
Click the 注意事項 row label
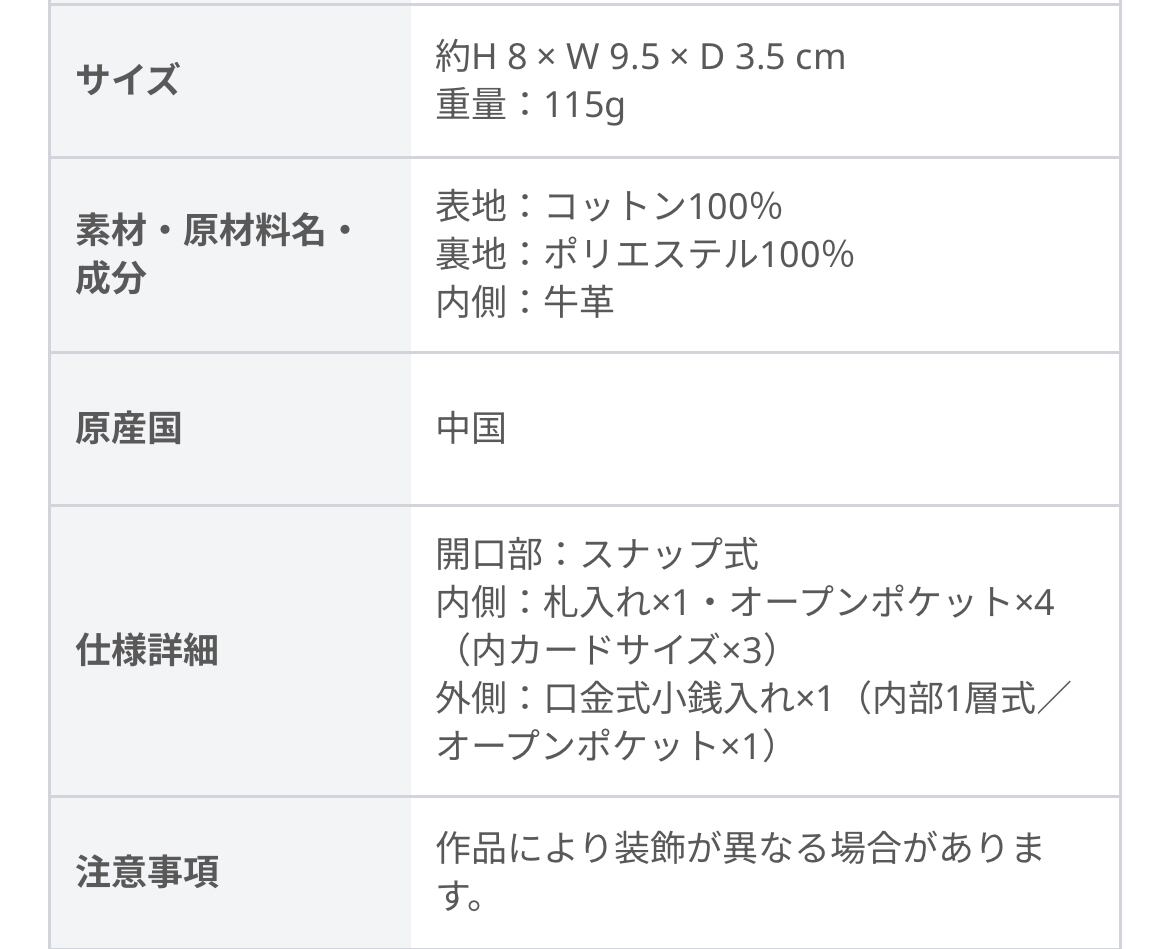click(x=146, y=871)
